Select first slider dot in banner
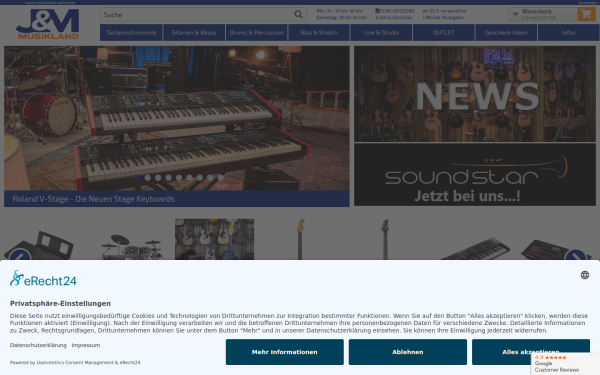The height and width of the screenshot is (375, 600). tap(137, 178)
